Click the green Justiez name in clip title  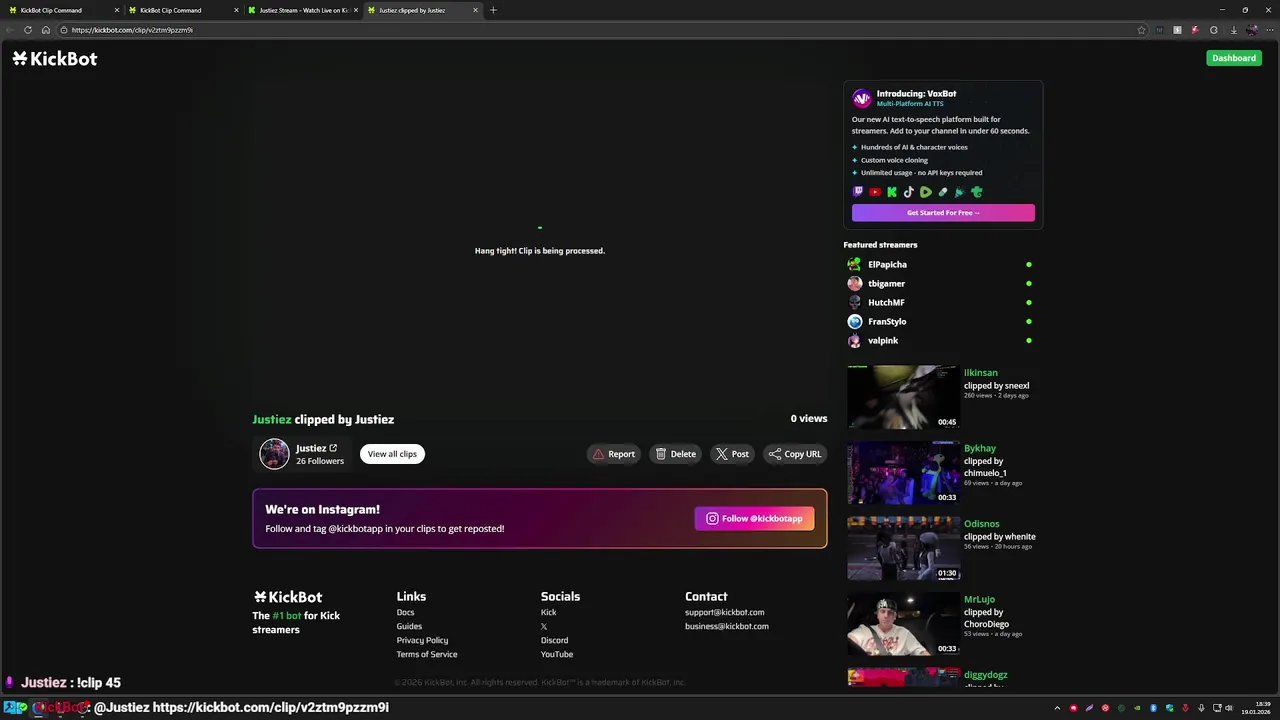tap(272, 419)
